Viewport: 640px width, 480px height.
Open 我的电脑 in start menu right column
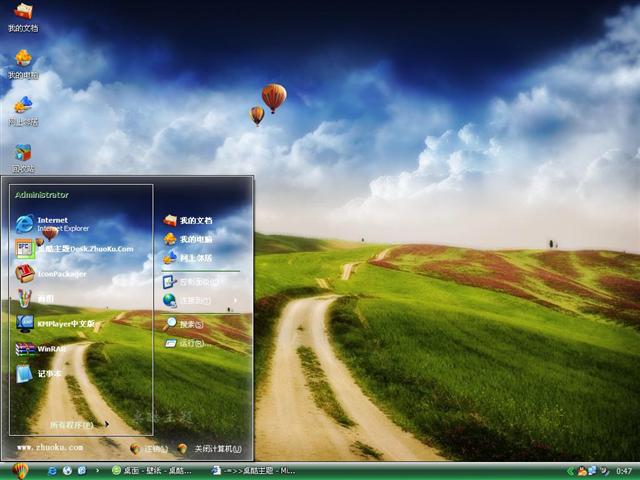pyautogui.click(x=188, y=239)
